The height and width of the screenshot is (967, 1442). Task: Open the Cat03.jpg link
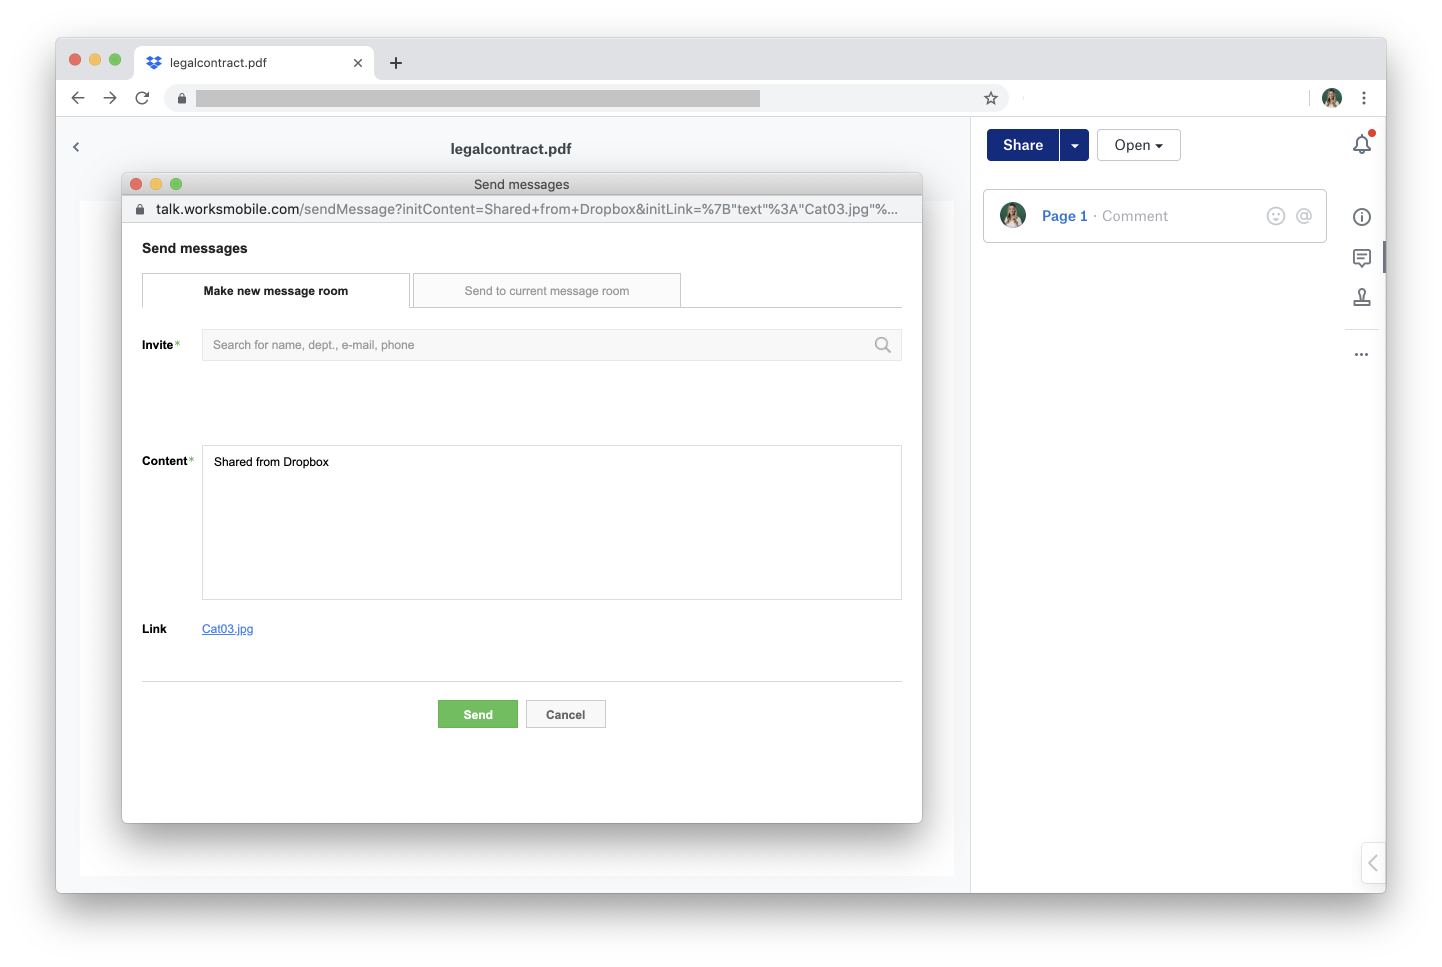point(227,629)
